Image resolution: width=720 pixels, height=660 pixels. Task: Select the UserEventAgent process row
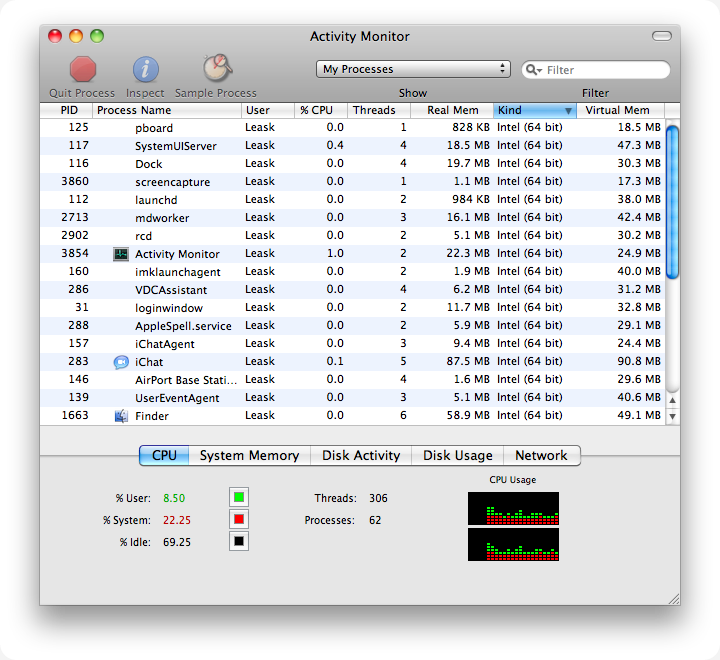(353, 398)
